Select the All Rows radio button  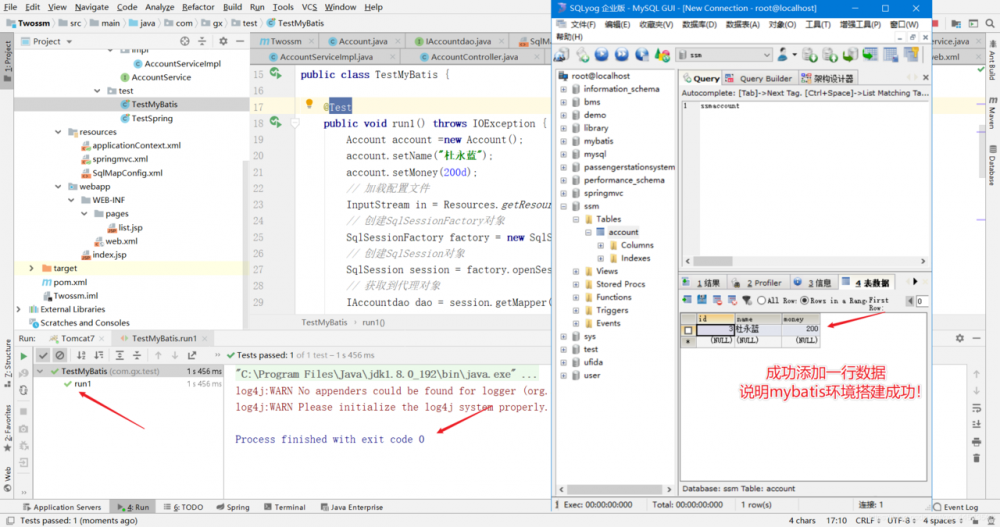(761, 300)
